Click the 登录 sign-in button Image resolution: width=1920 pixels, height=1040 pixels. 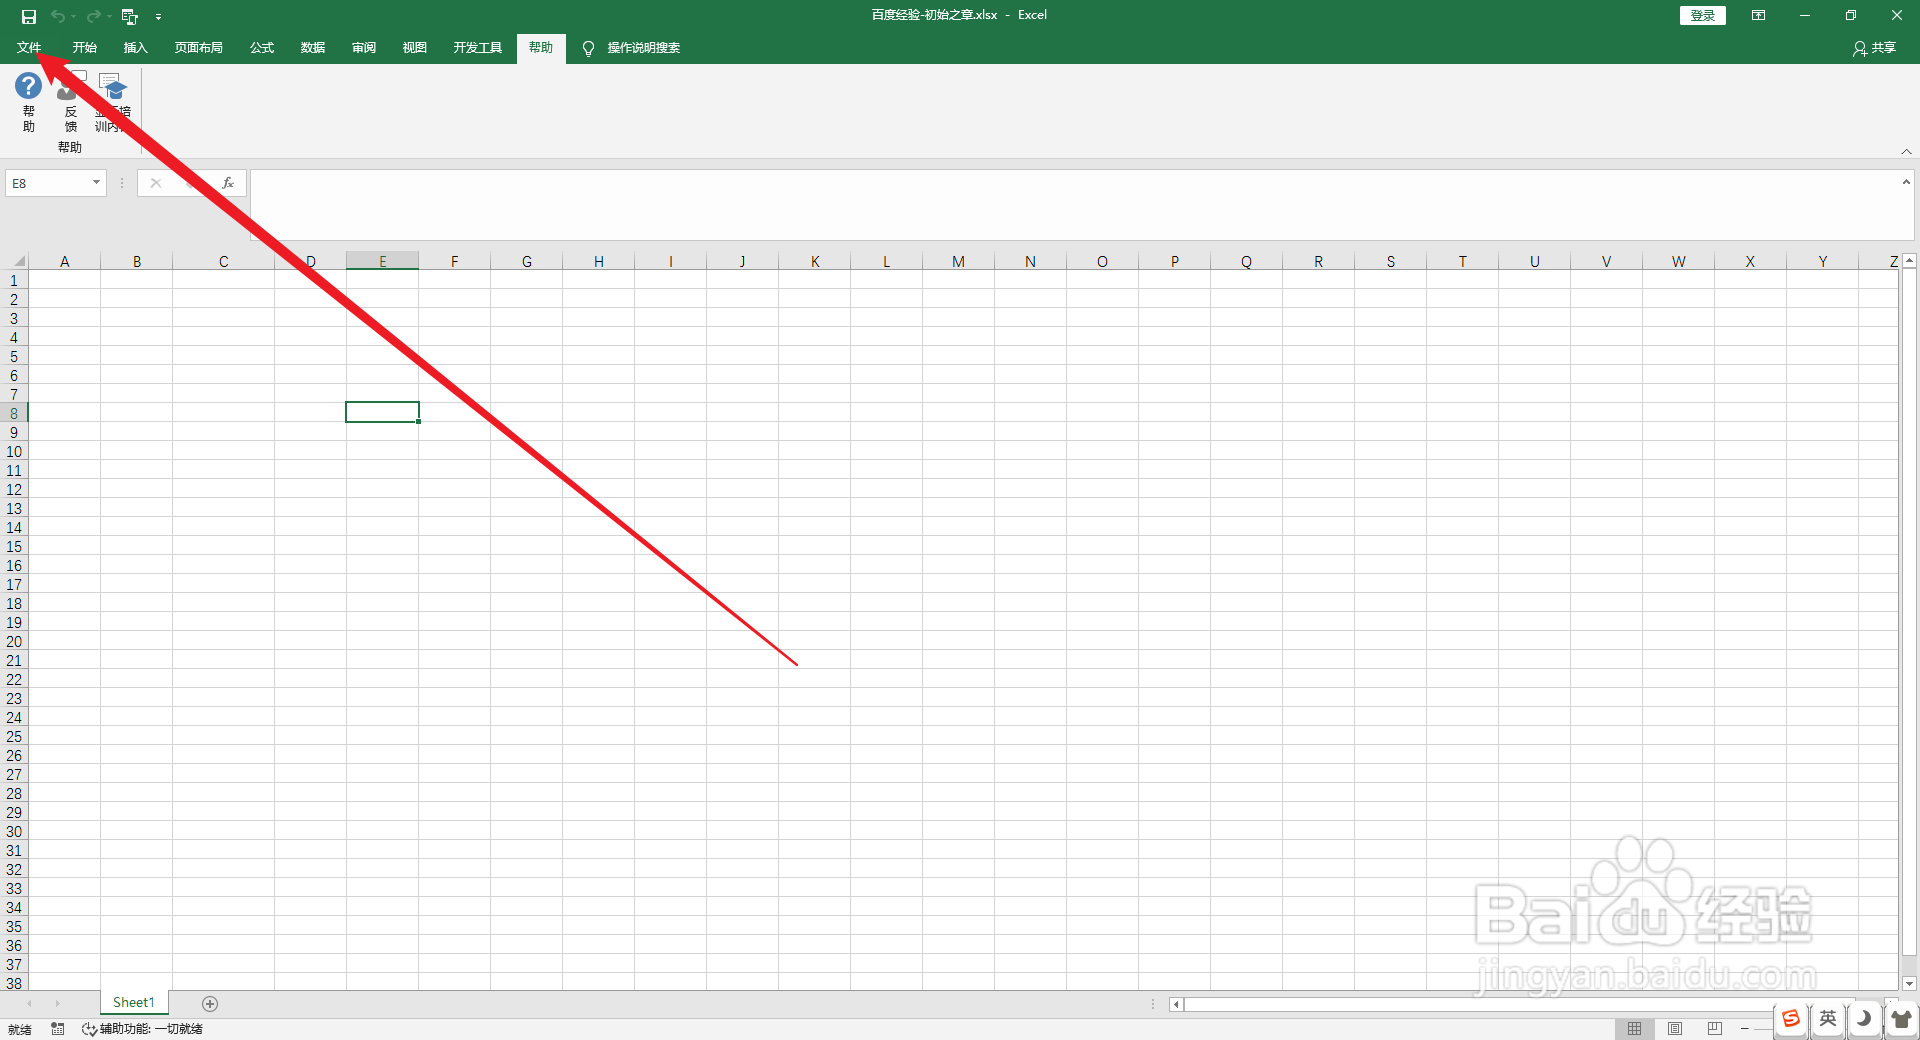click(x=1702, y=15)
